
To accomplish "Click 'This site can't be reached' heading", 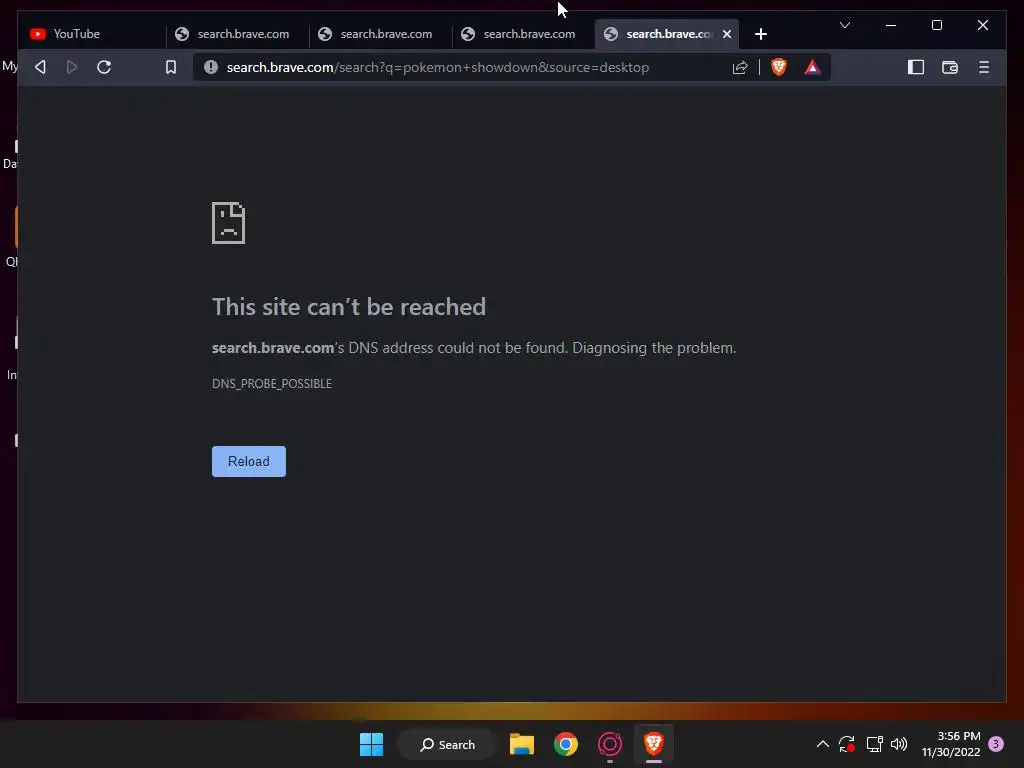I will pos(349,306).
